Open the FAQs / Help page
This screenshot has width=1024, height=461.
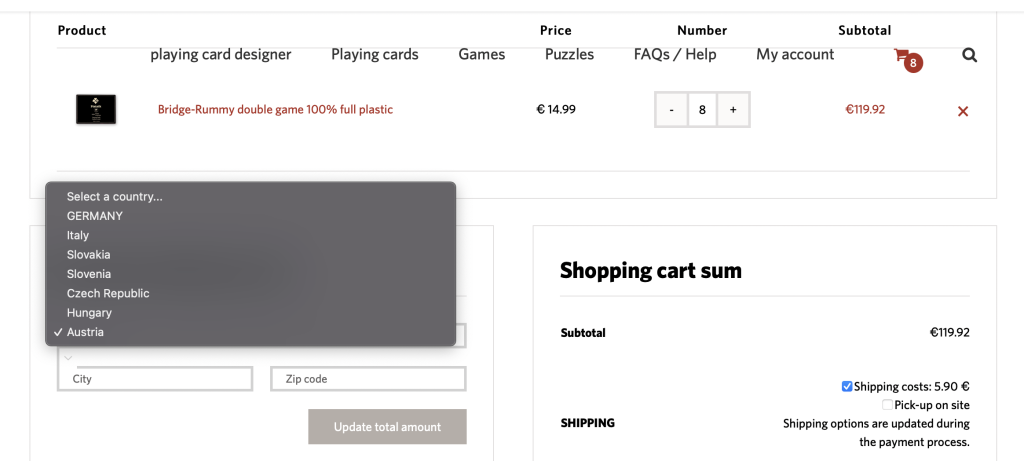click(x=675, y=55)
